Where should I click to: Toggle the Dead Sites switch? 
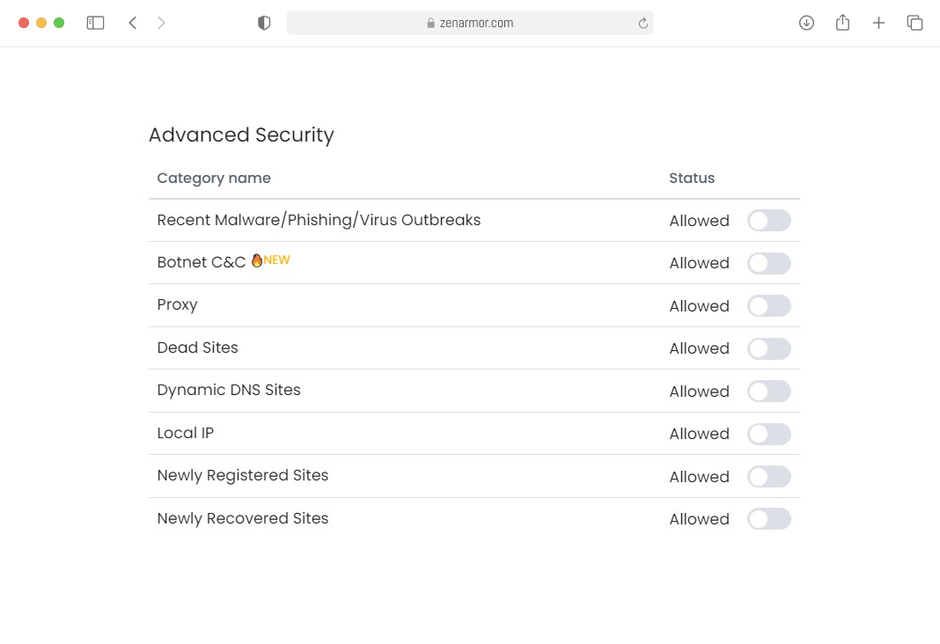769,348
